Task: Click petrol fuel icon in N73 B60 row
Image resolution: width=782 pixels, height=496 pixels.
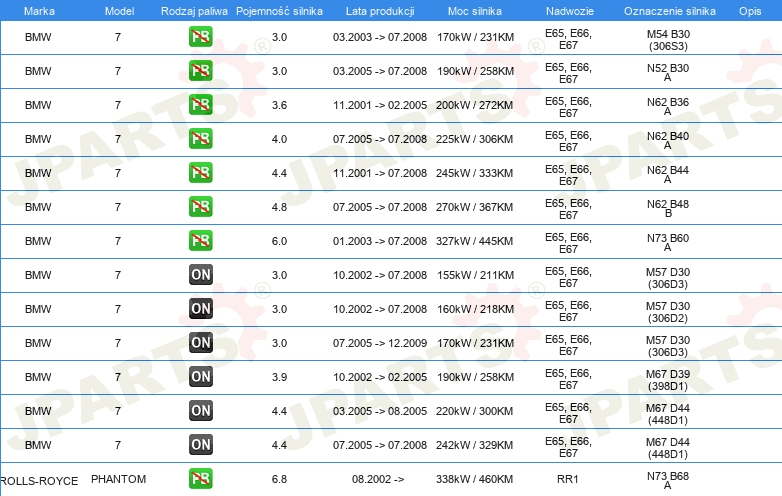Action: (x=200, y=240)
